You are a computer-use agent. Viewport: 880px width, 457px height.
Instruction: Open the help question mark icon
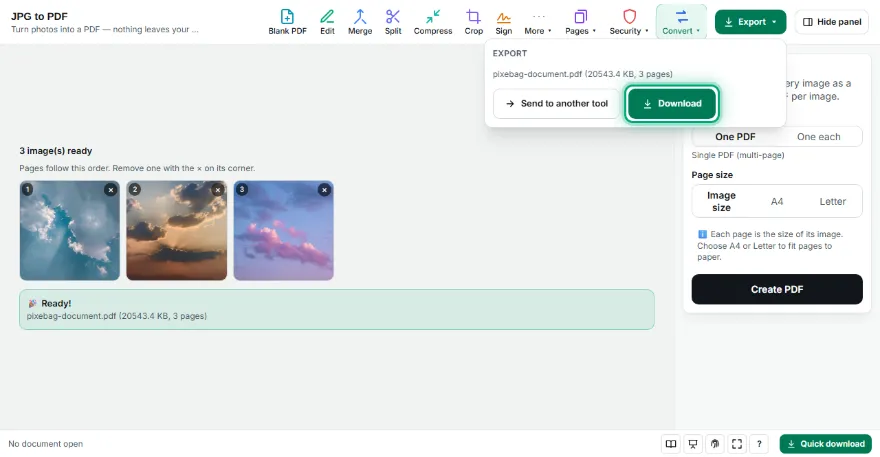pyautogui.click(x=759, y=444)
